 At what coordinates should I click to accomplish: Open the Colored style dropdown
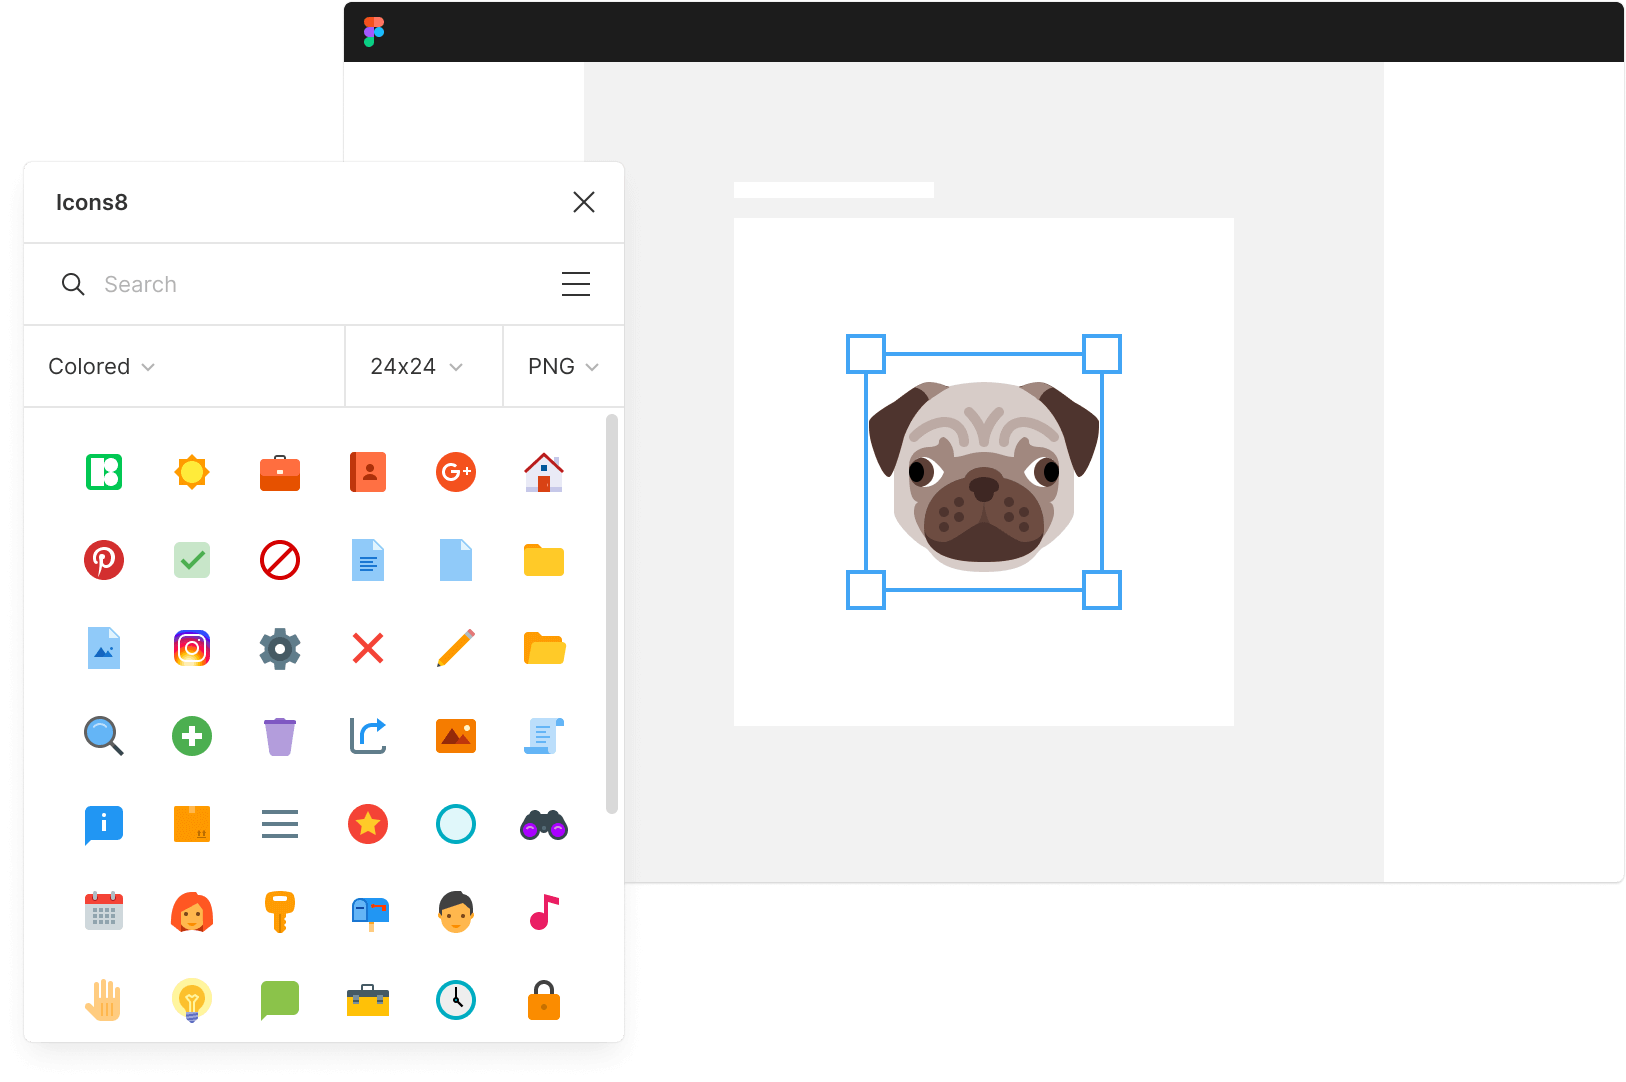coord(102,367)
